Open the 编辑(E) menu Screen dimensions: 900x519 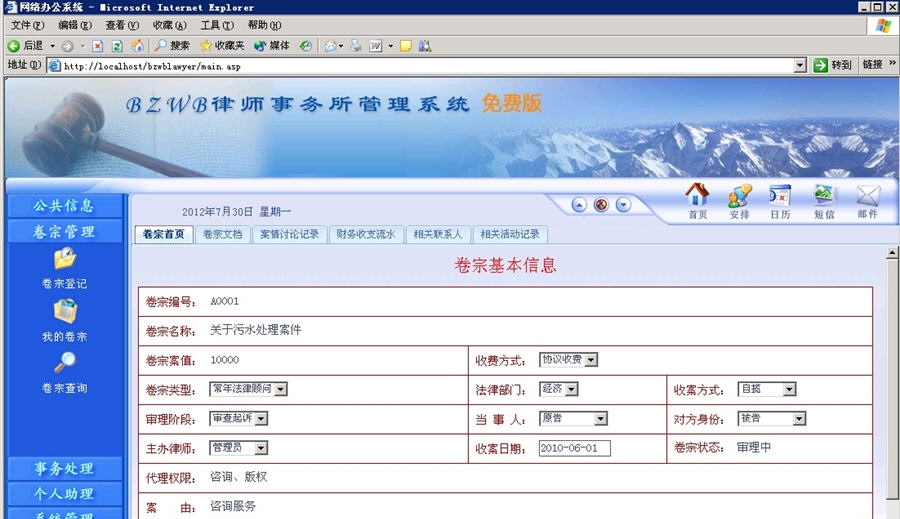75,25
